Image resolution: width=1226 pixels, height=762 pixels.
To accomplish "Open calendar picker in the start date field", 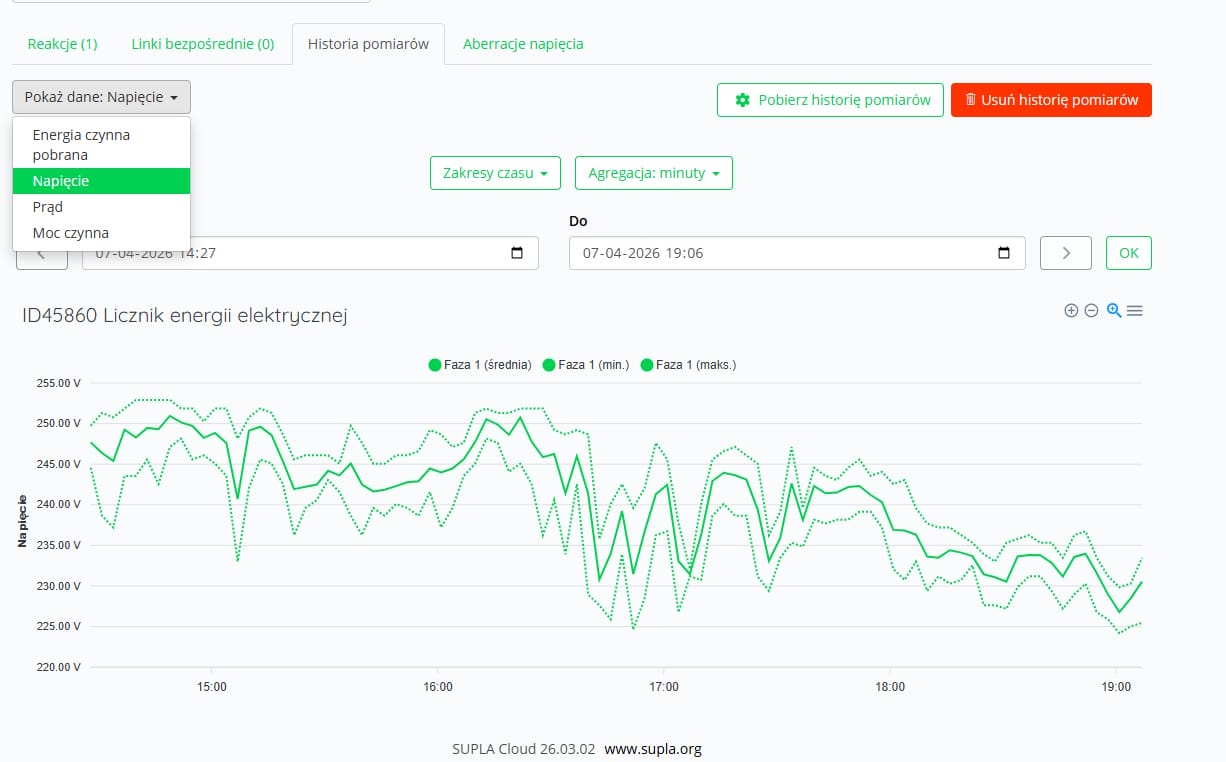I will click(x=517, y=253).
